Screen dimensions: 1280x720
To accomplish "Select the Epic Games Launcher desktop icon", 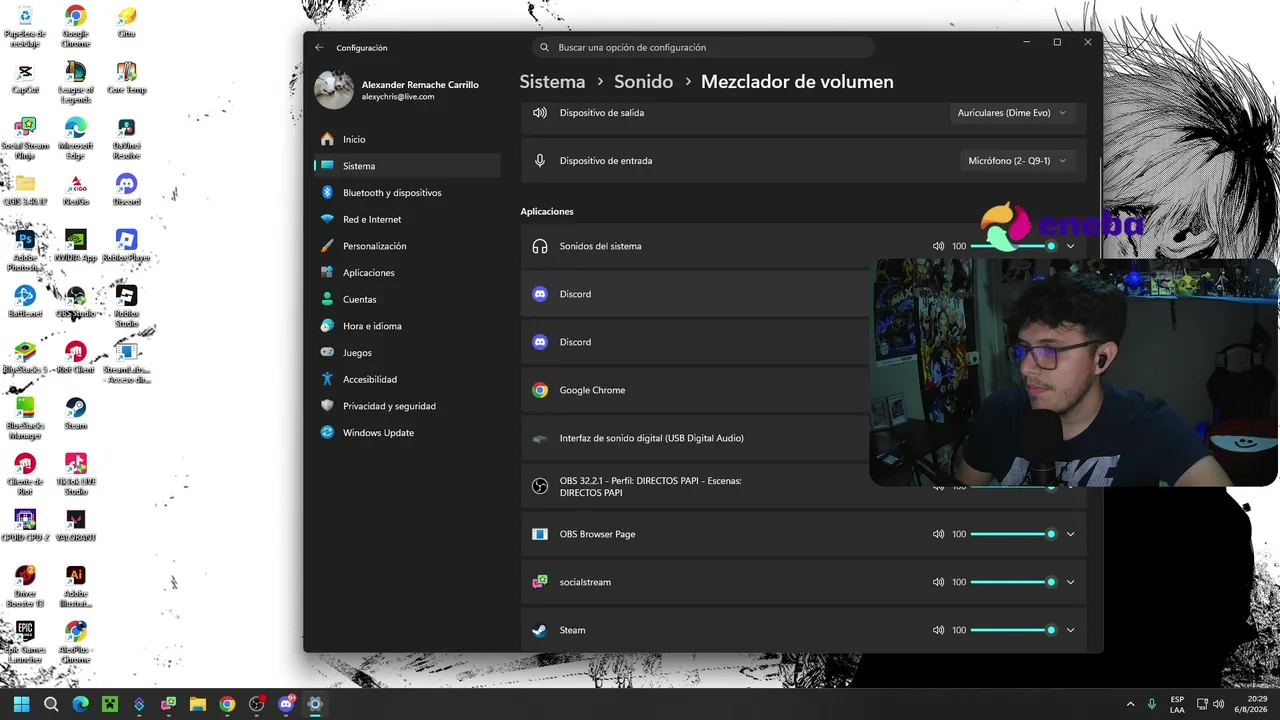I will point(25,643).
